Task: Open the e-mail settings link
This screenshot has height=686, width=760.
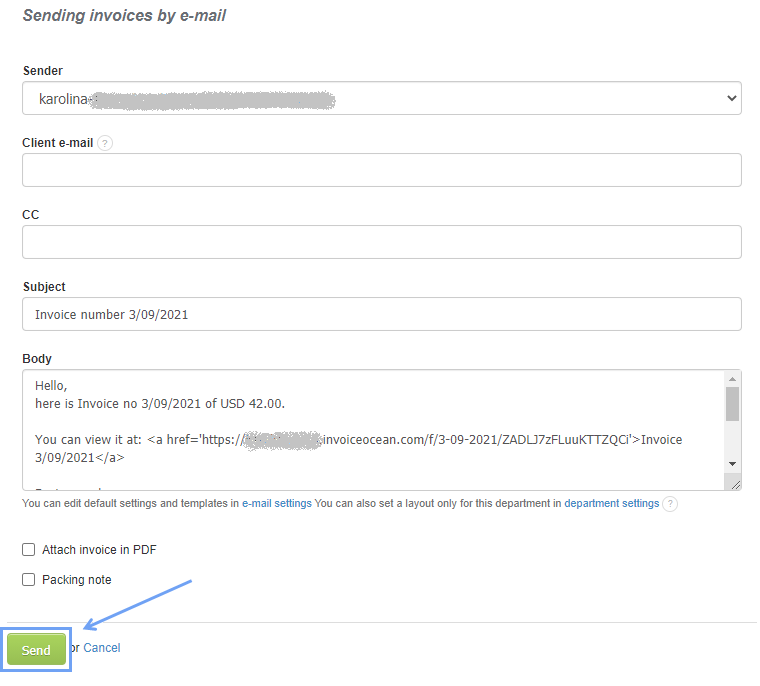Action: tap(277, 504)
